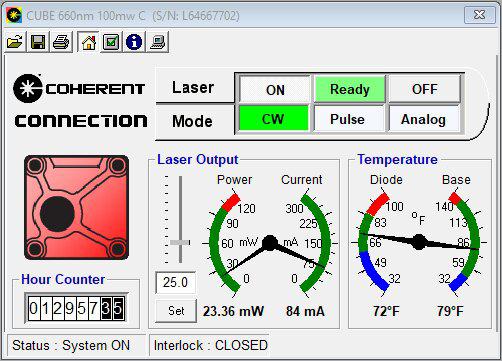Click the Temperature group label

coord(397,160)
